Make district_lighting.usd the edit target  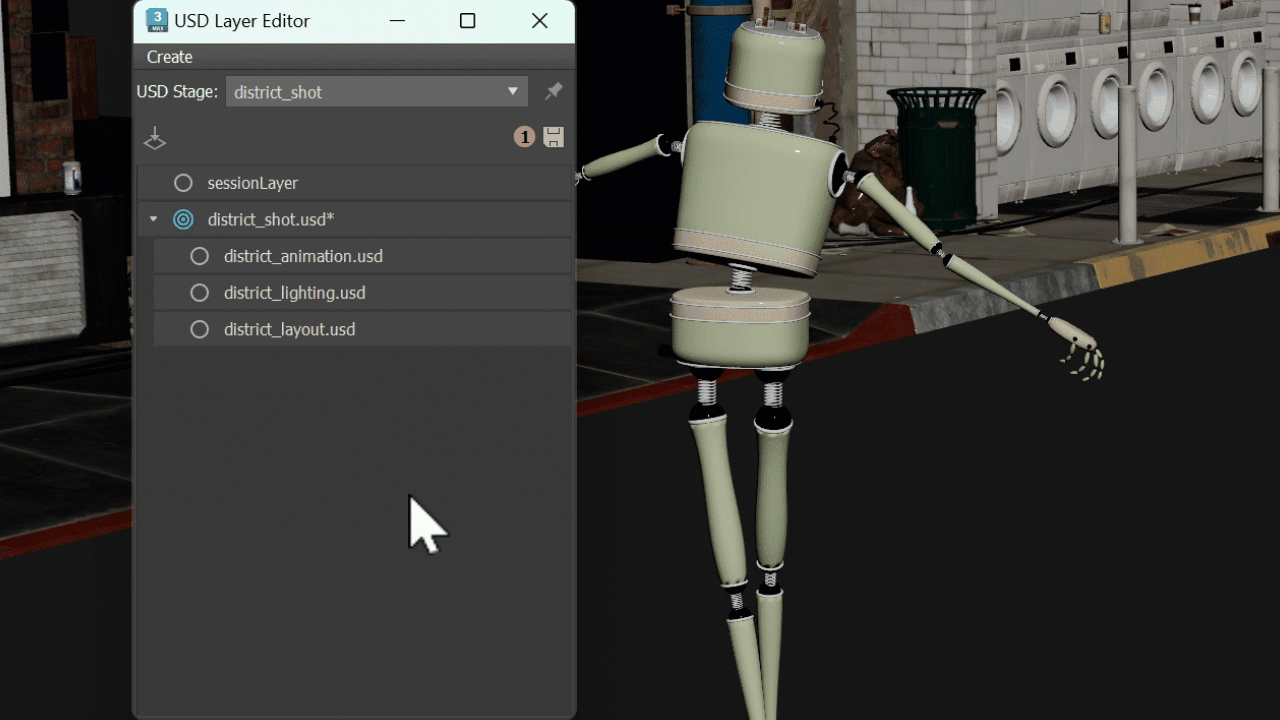200,293
